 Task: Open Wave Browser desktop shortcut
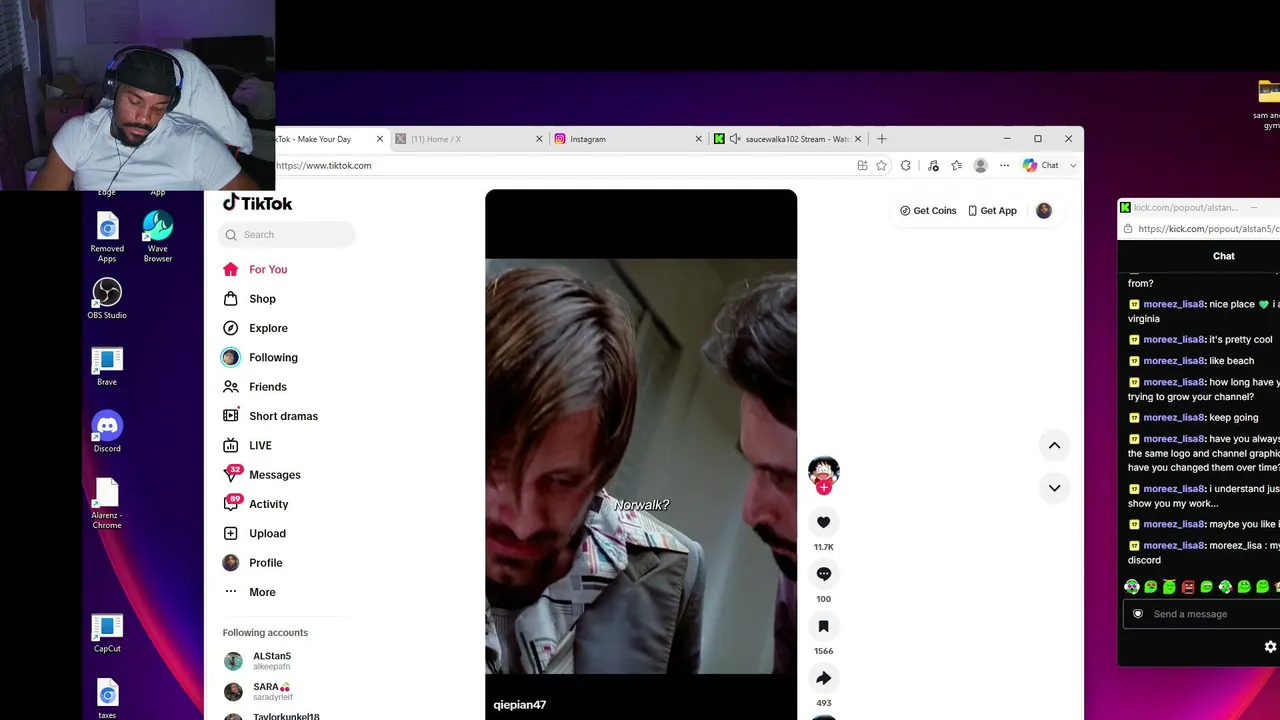click(x=157, y=237)
